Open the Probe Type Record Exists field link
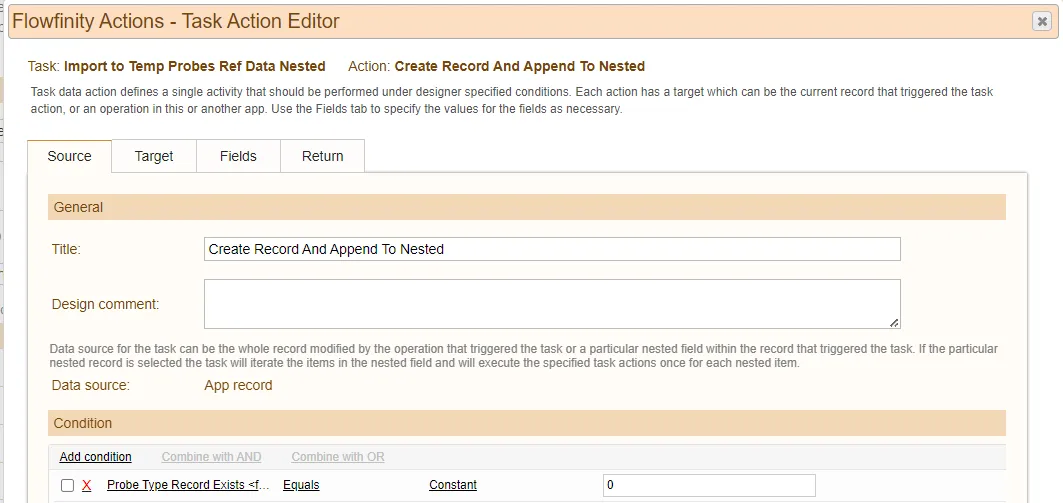 click(188, 485)
